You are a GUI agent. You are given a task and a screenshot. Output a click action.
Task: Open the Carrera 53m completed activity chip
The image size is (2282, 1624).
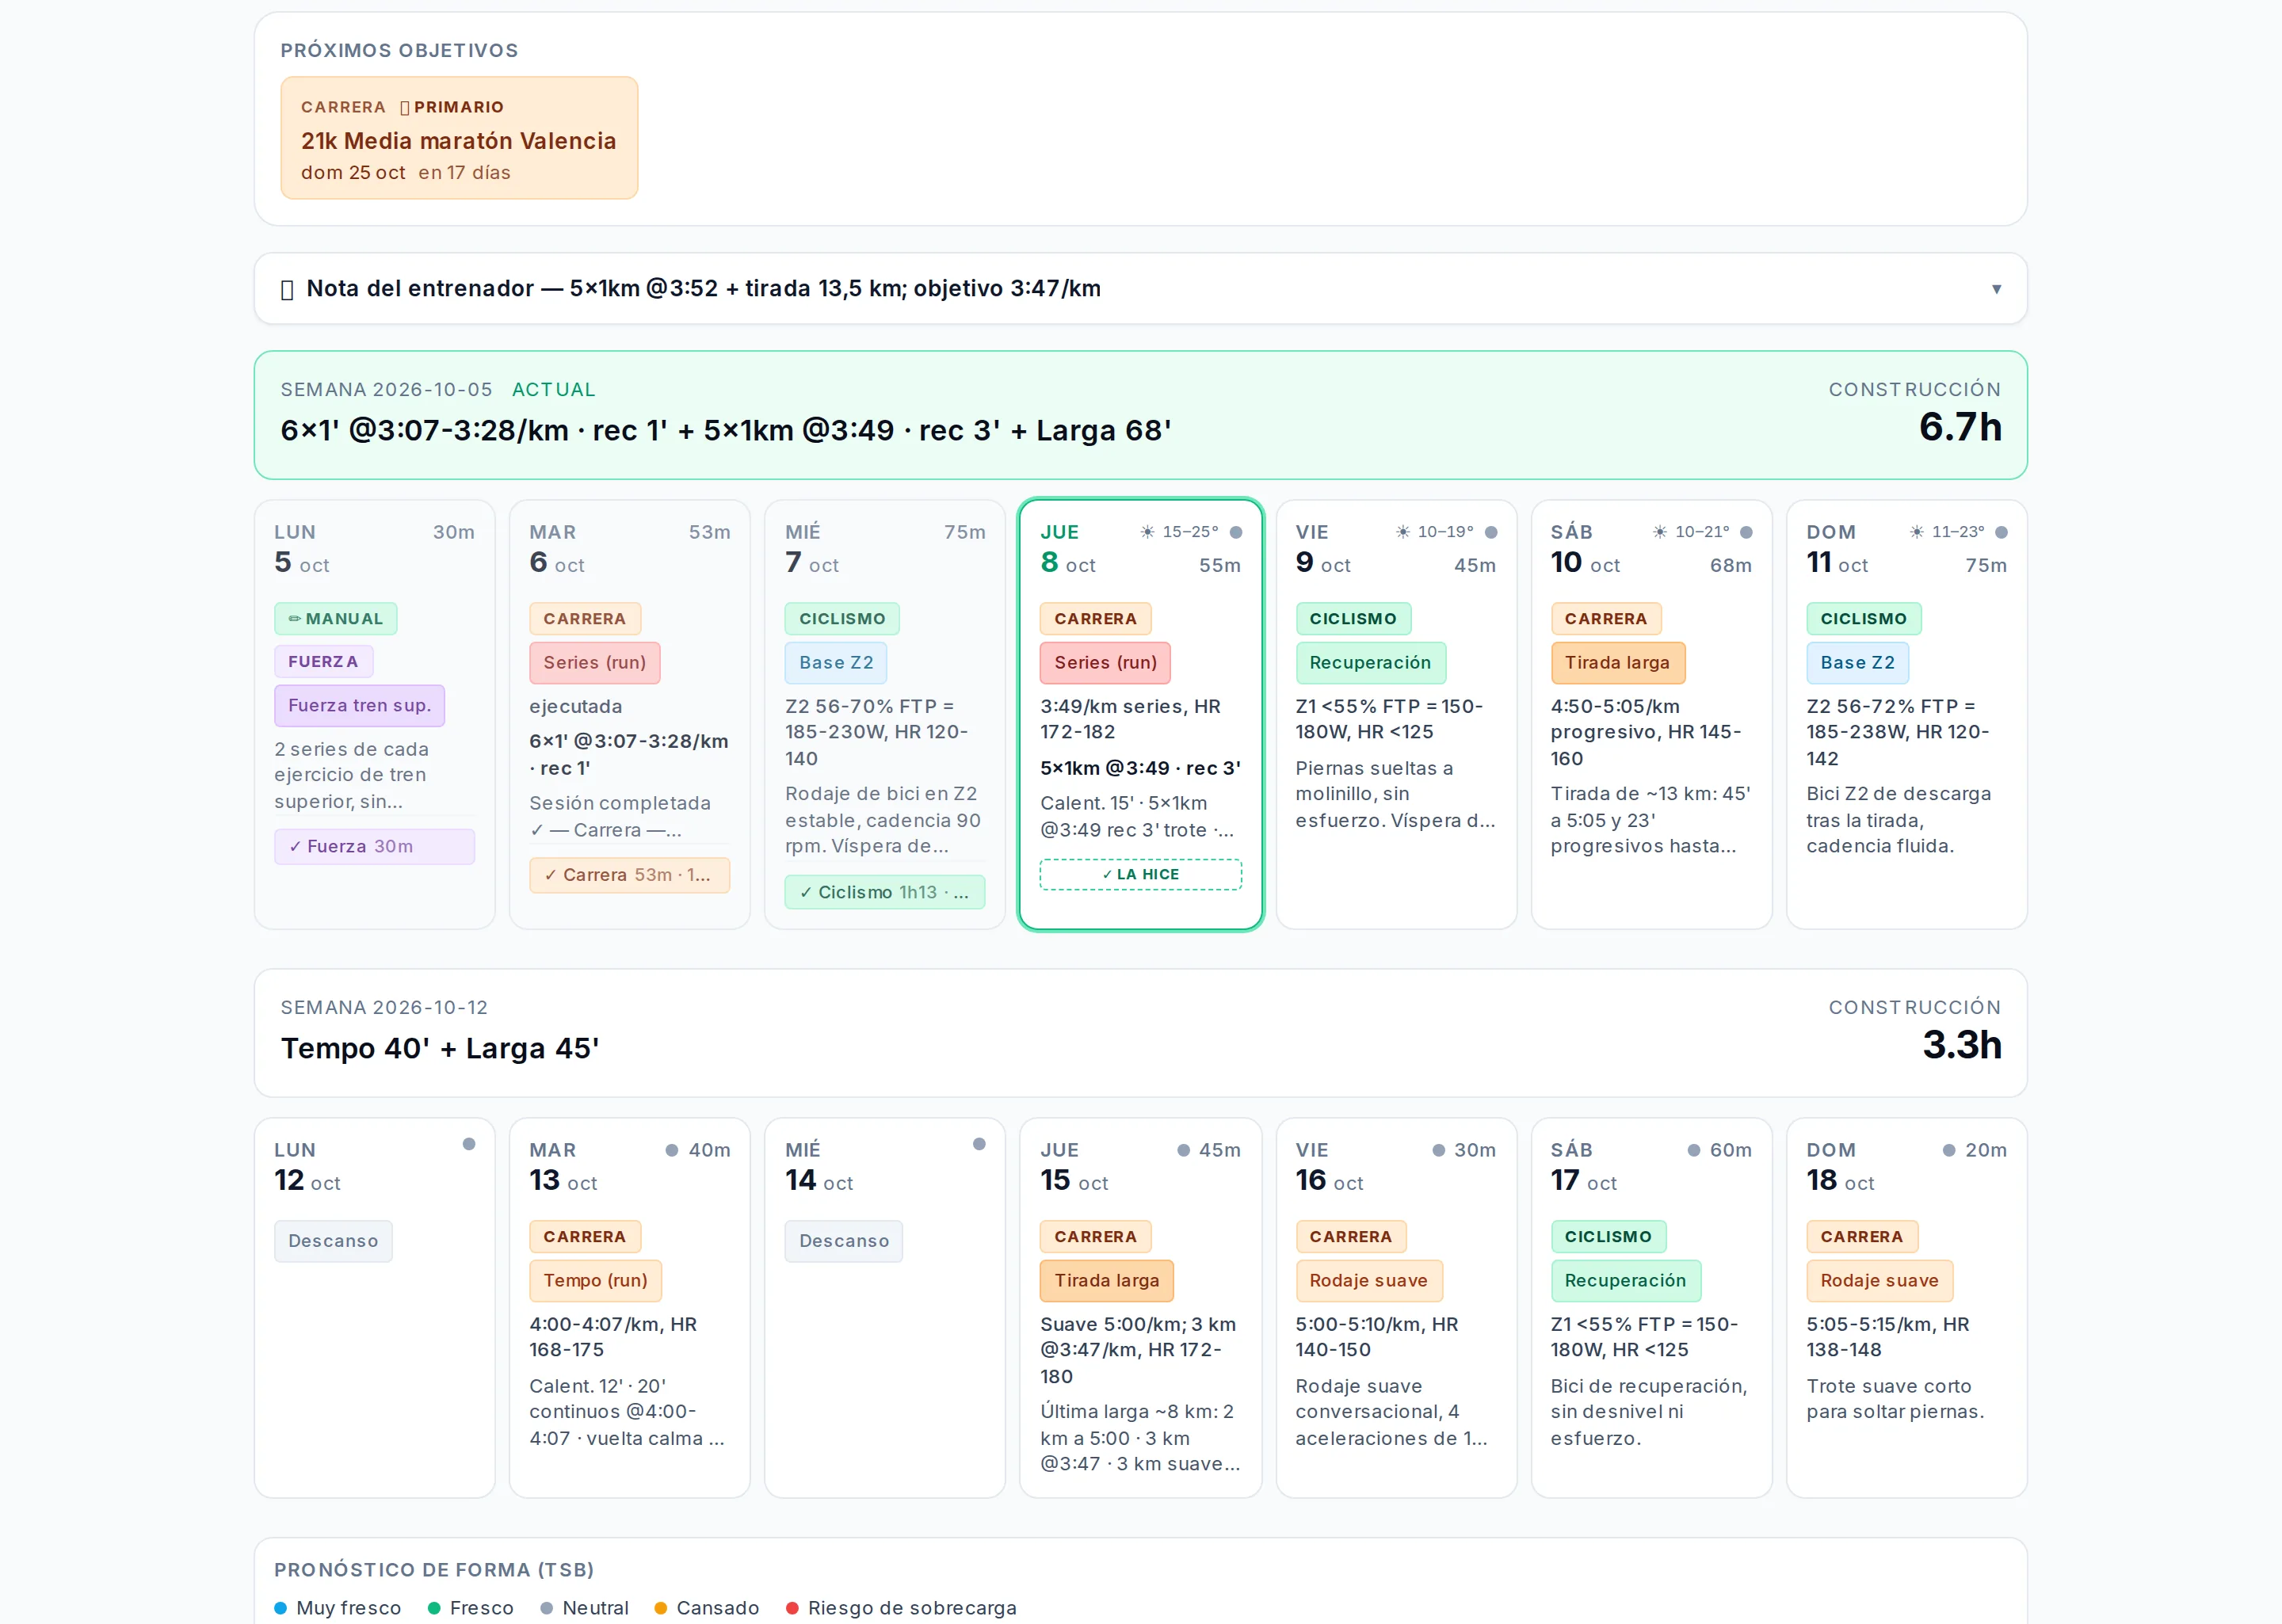tap(629, 875)
